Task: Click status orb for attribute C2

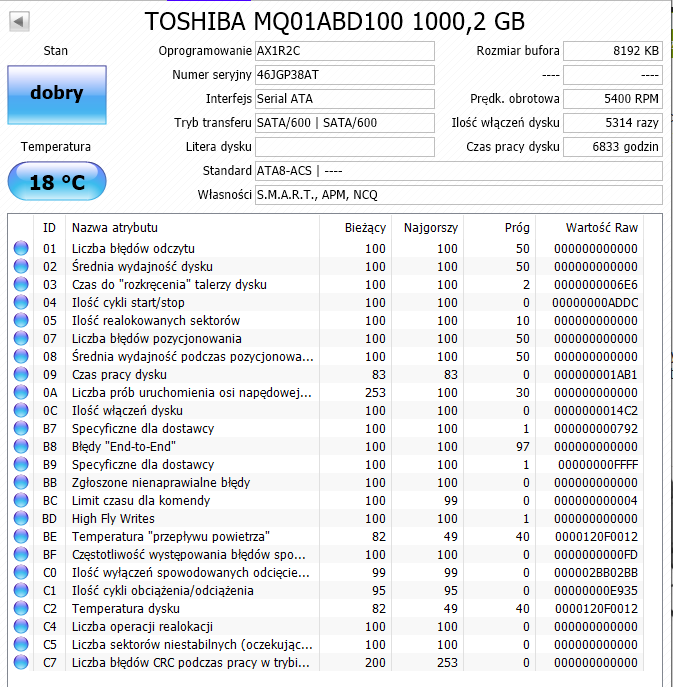Action: (x=21, y=608)
